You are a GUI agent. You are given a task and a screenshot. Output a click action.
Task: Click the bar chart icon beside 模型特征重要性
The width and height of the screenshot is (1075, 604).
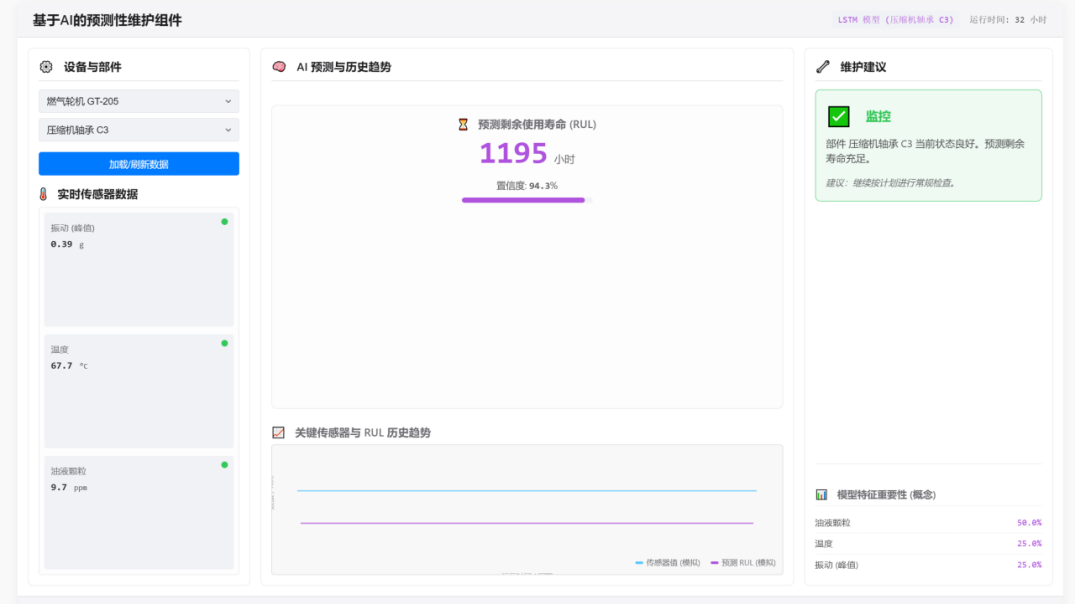pos(821,494)
